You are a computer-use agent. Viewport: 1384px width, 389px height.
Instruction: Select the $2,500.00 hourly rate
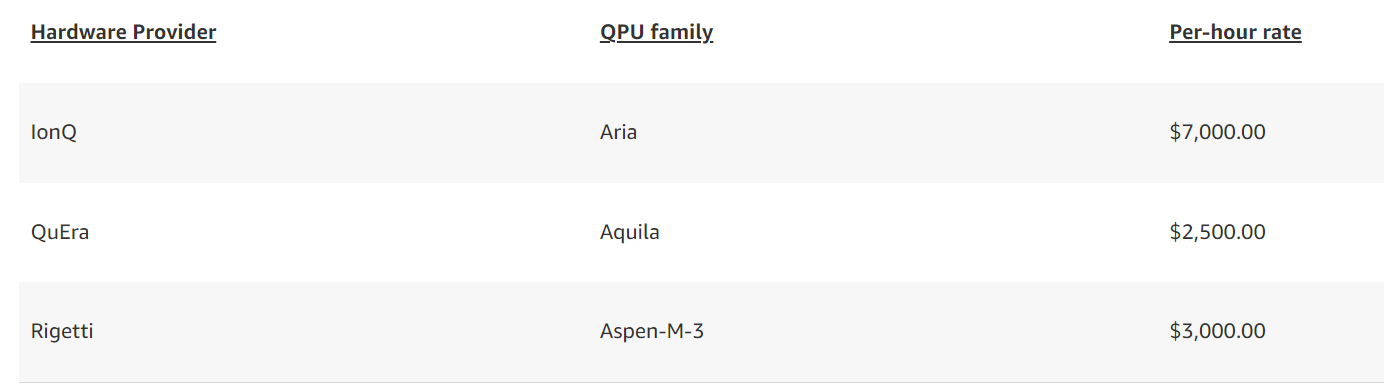[x=1217, y=232]
